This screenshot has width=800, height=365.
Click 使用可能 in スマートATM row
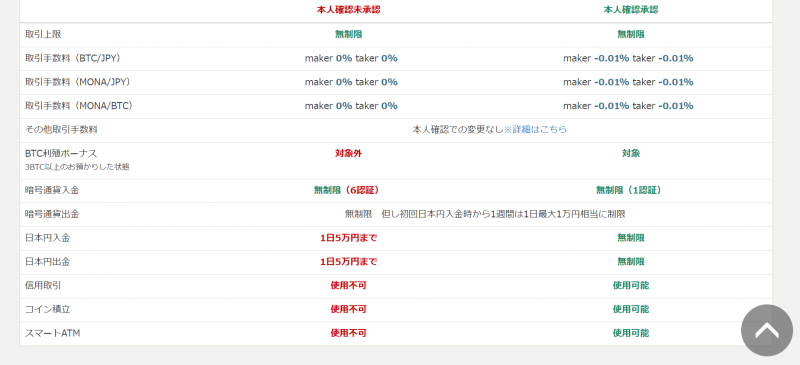coord(631,333)
